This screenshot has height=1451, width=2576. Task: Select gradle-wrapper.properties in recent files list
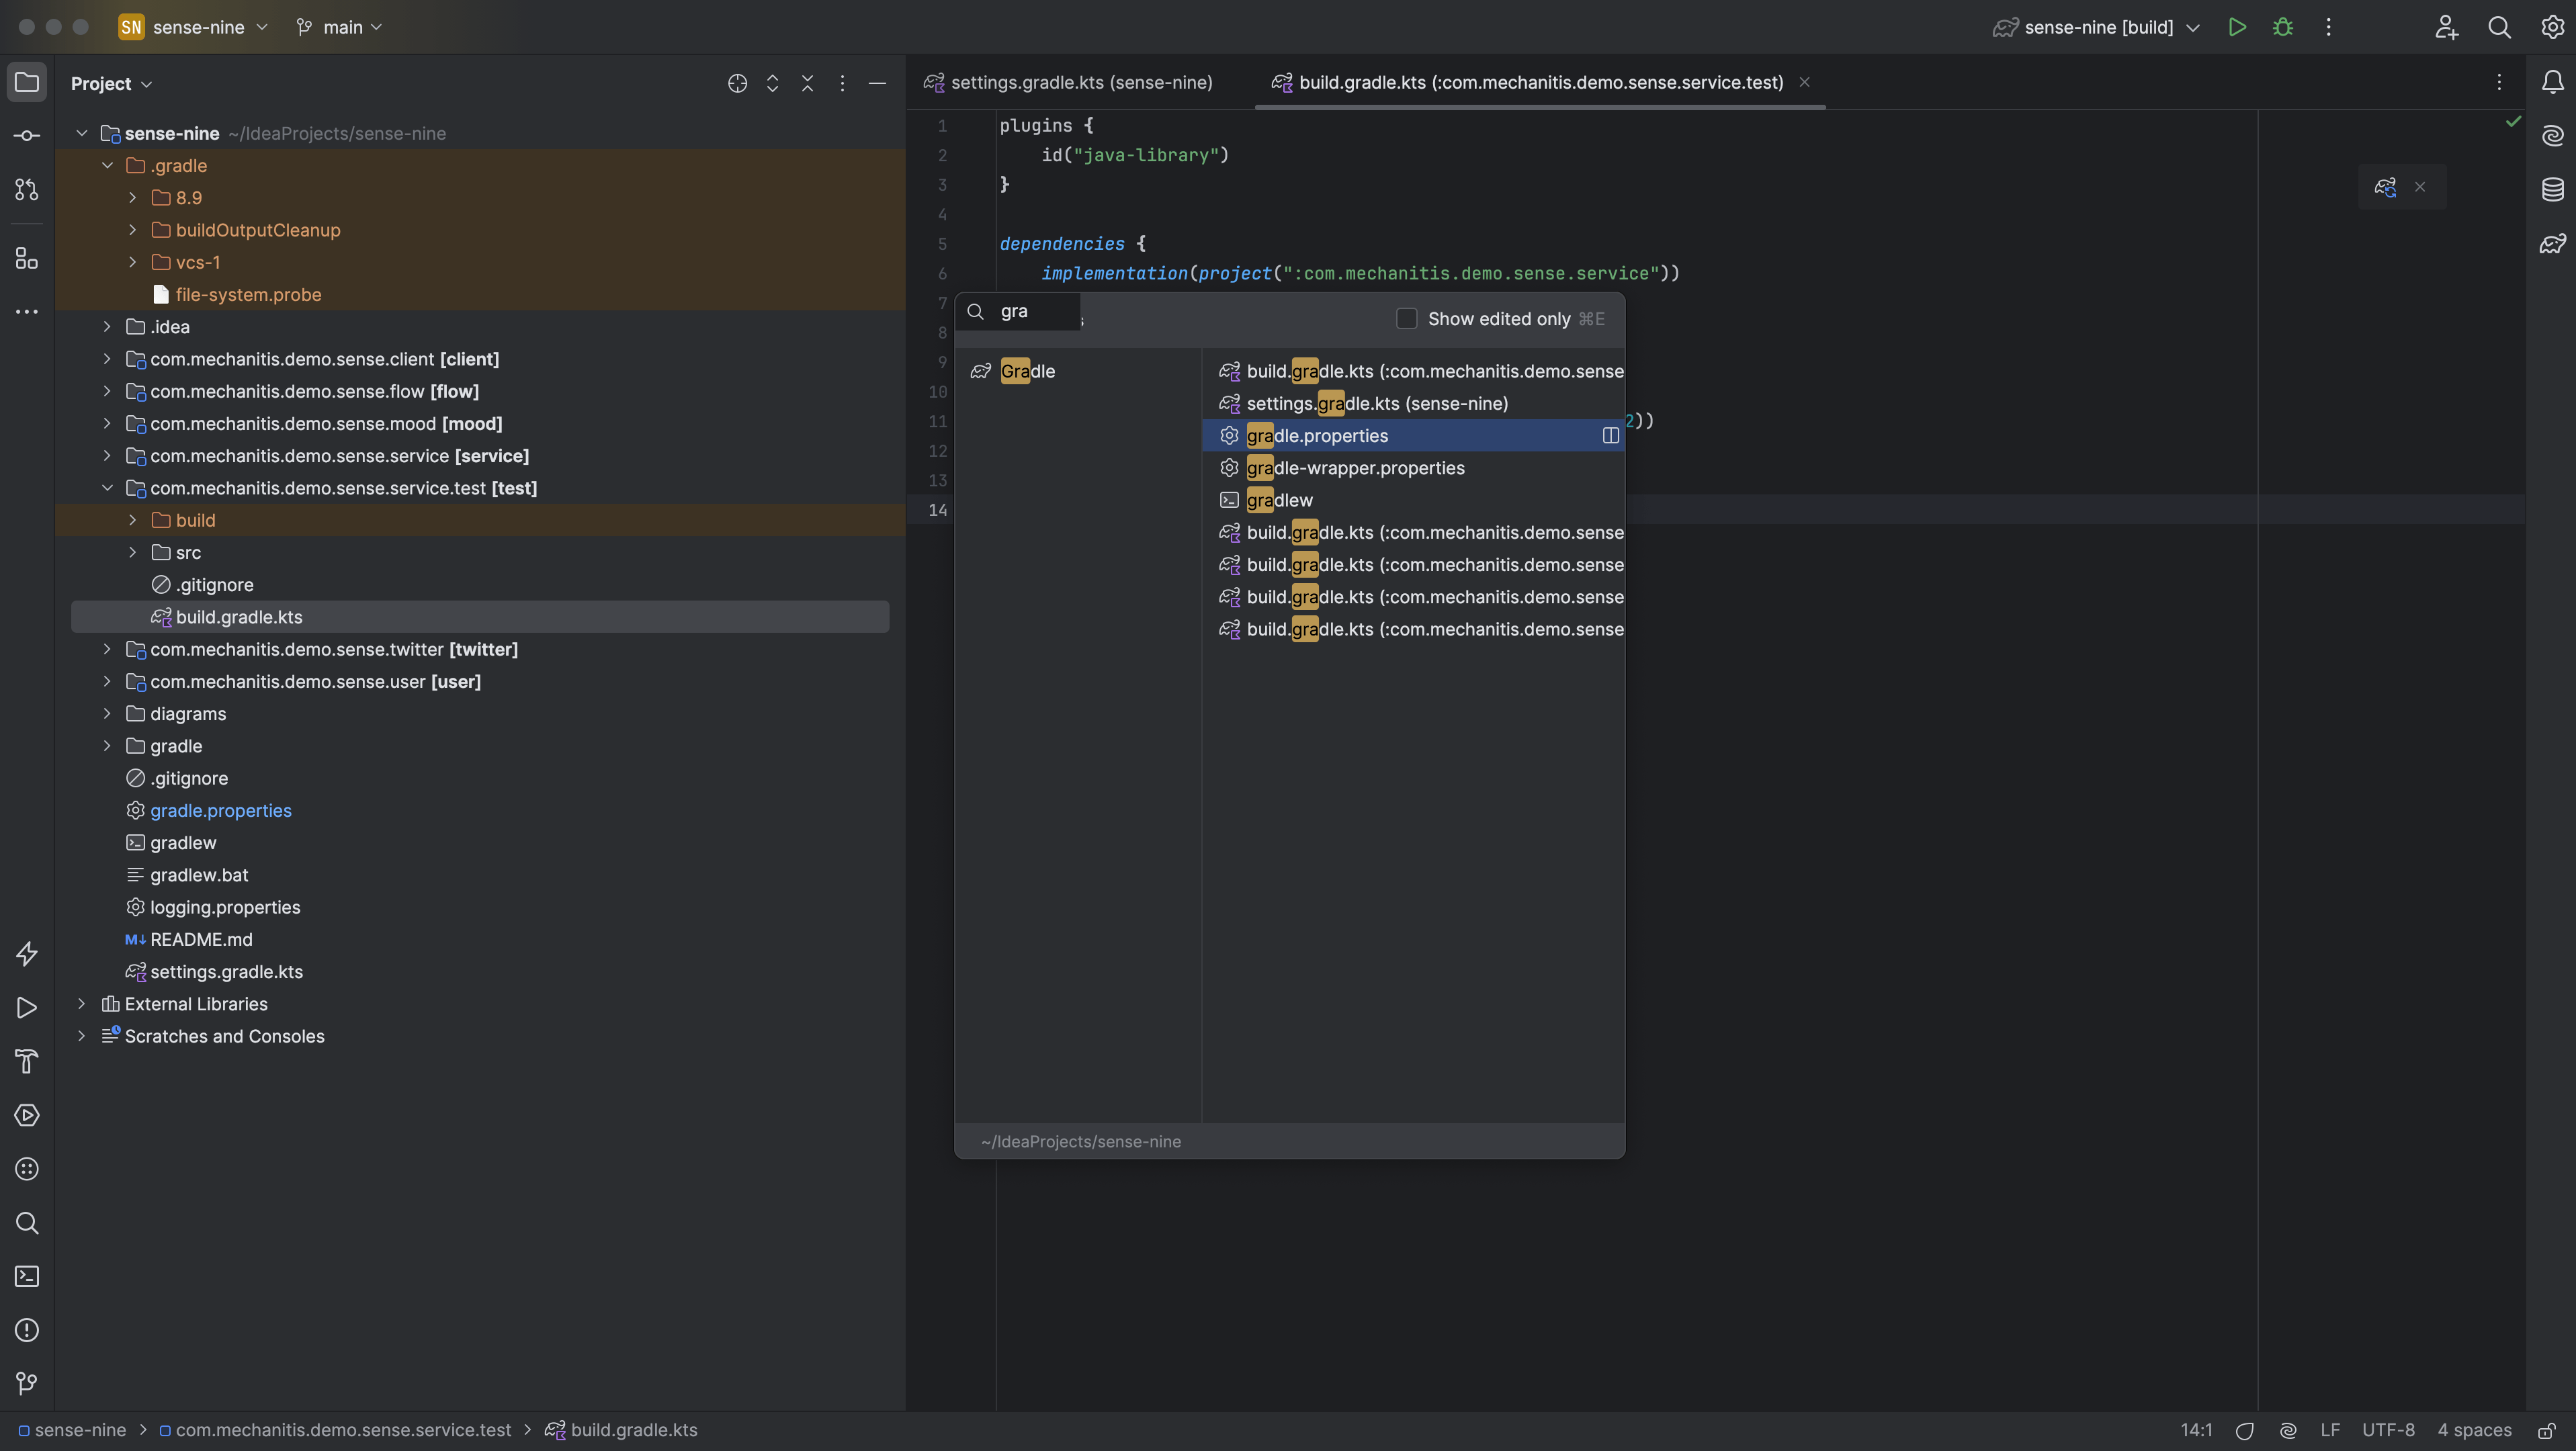click(x=1355, y=468)
